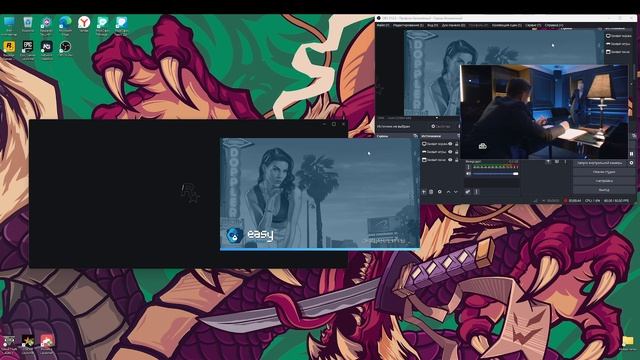
Task: Mute the audio channel speaker icon in OBS mixer
Action: (468, 173)
